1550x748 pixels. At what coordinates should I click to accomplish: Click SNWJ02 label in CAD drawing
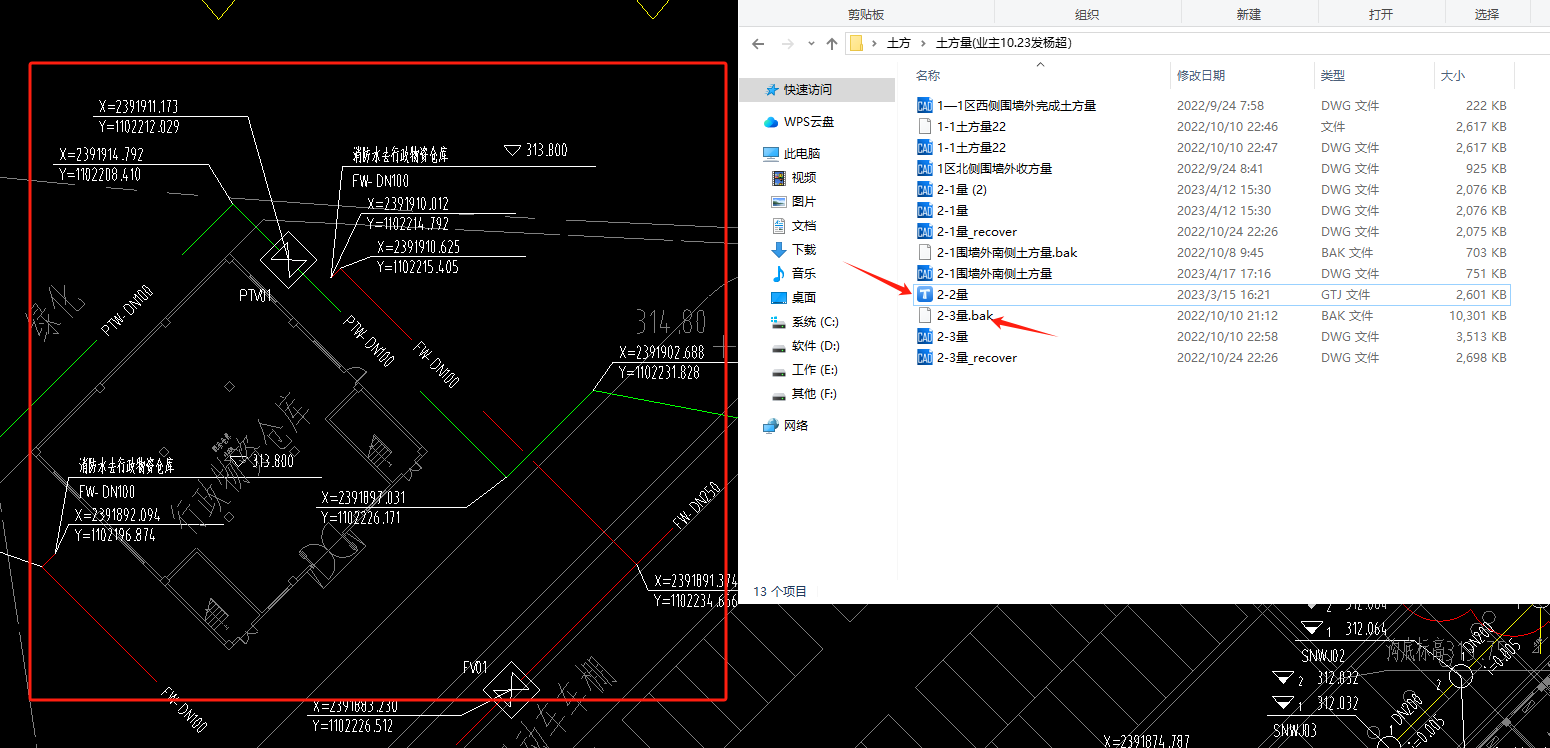[1324, 656]
